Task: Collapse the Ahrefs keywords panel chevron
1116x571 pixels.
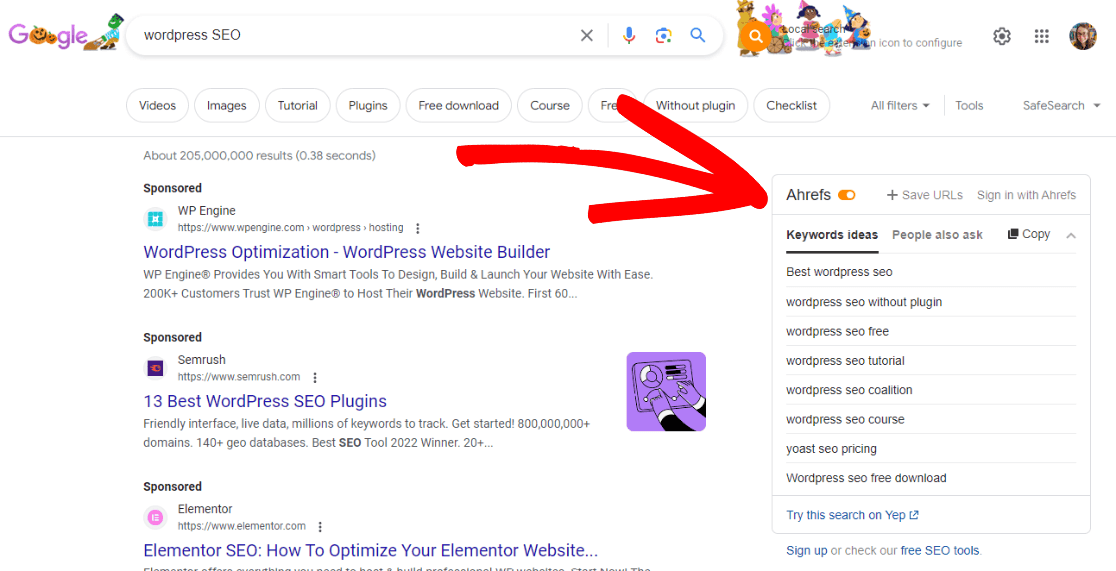Action: click(1071, 236)
